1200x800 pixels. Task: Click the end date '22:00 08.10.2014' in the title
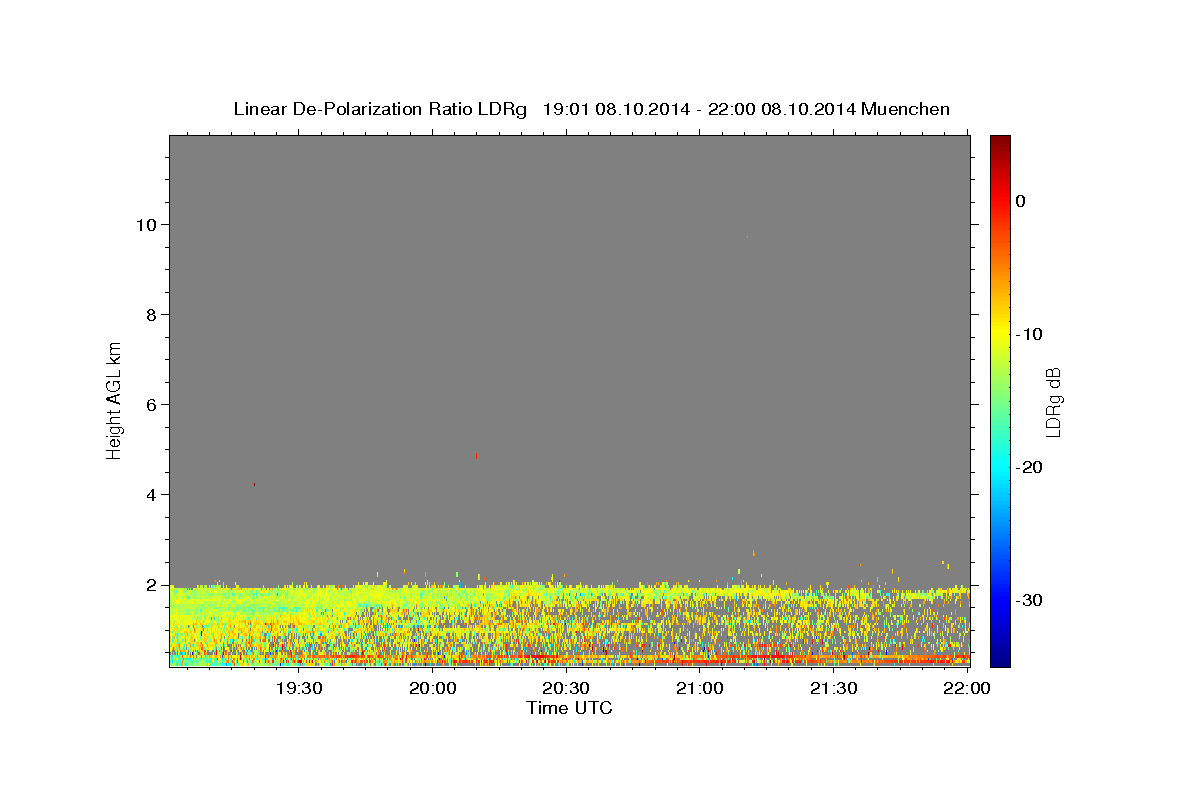point(781,109)
